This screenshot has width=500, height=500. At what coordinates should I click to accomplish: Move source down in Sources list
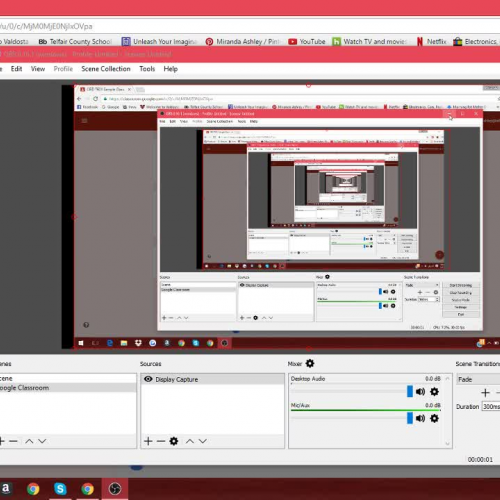[x=203, y=441]
